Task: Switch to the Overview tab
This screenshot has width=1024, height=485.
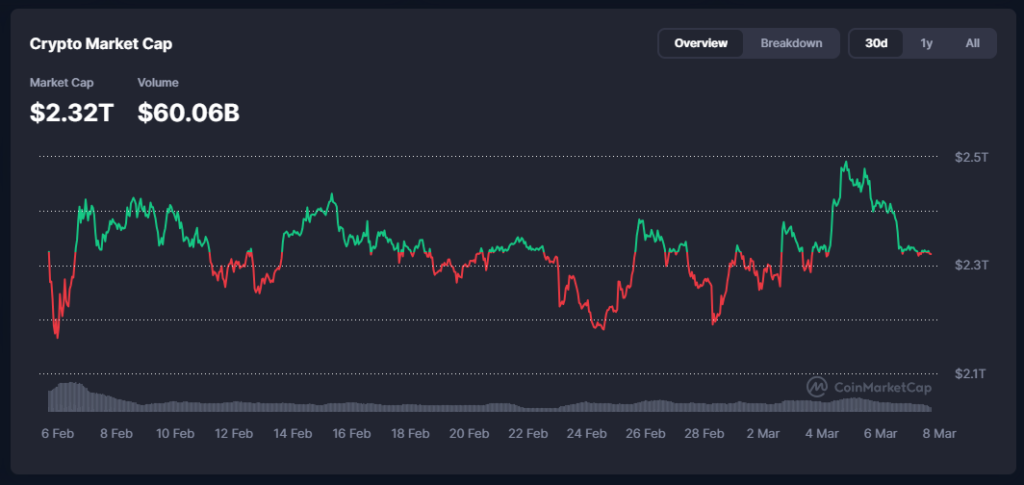Action: coord(700,43)
